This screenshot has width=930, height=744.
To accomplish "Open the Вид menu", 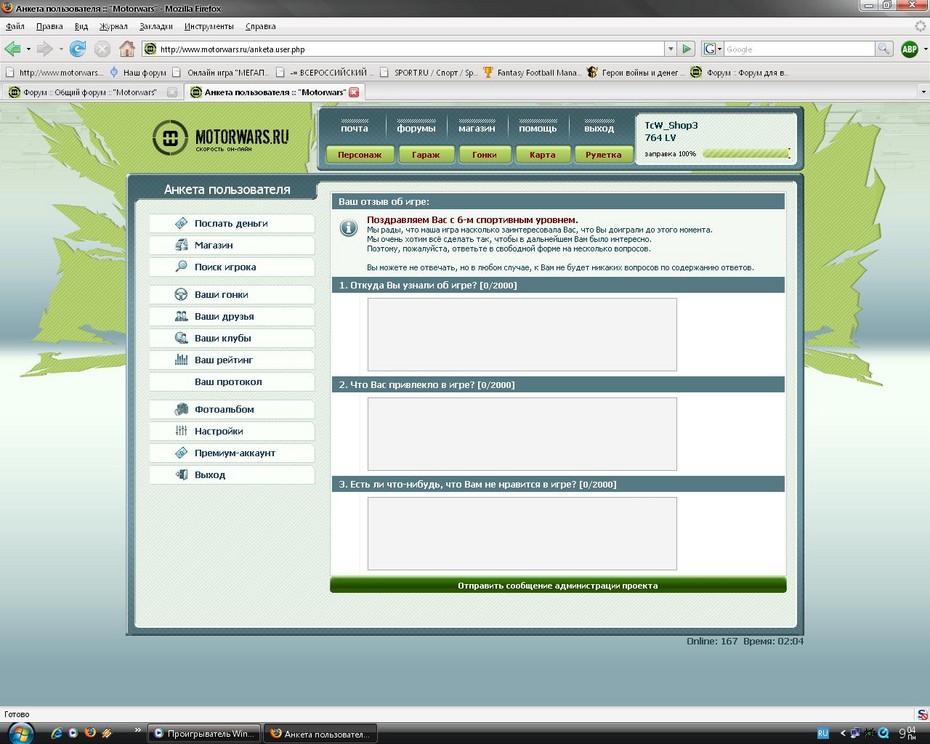I will (81, 26).
